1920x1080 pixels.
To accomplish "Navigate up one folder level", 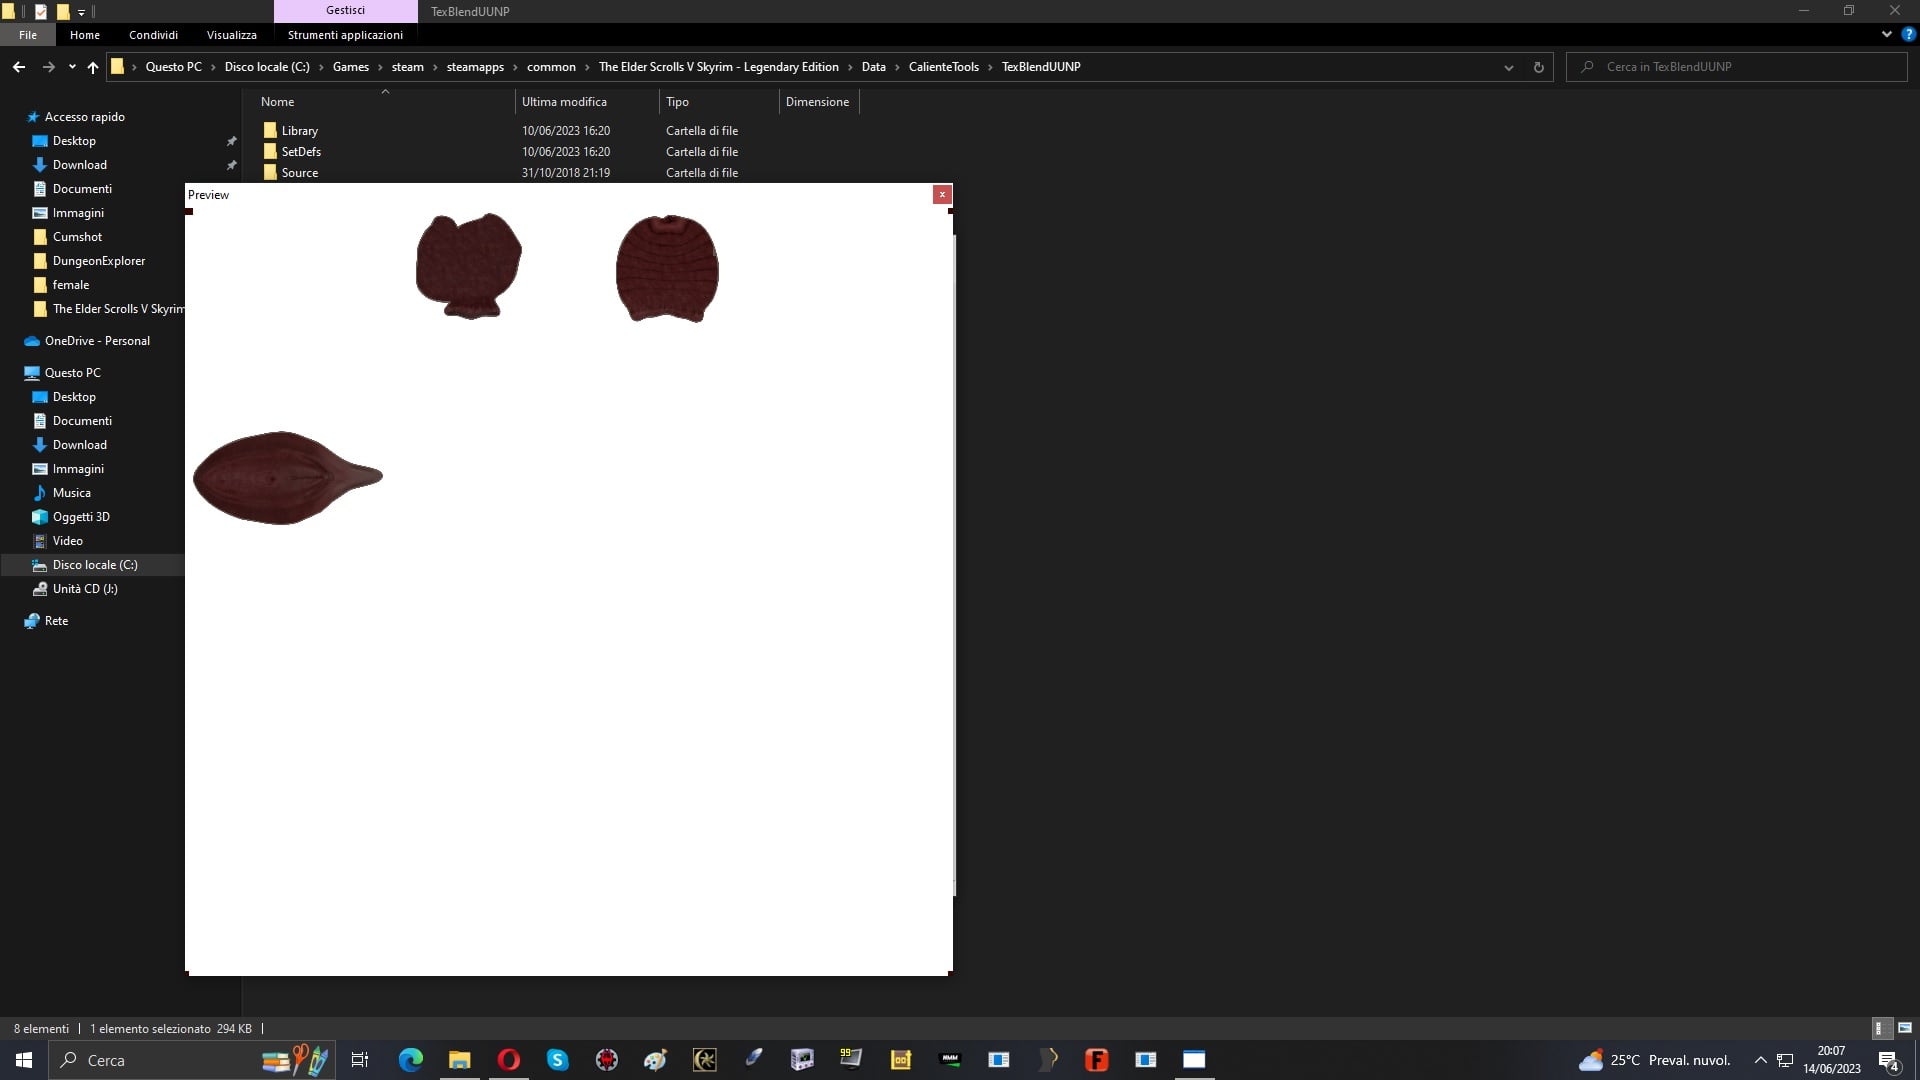I will [93, 67].
